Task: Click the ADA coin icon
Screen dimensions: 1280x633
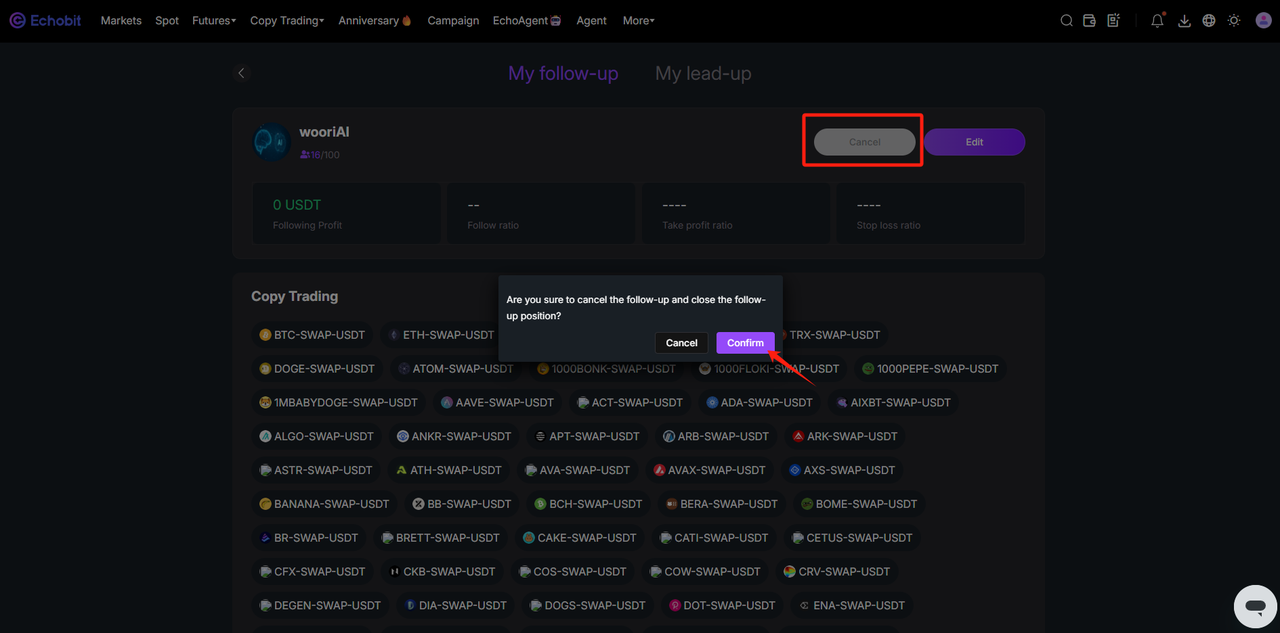Action: [x=712, y=403]
